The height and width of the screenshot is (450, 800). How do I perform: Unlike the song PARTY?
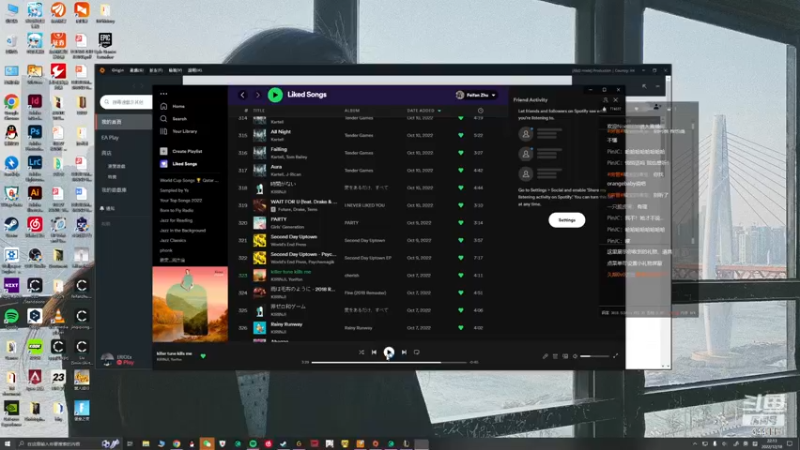(461, 222)
